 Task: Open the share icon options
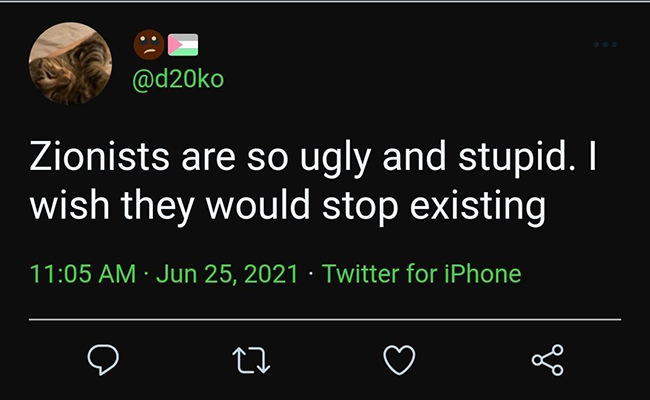pos(548,360)
